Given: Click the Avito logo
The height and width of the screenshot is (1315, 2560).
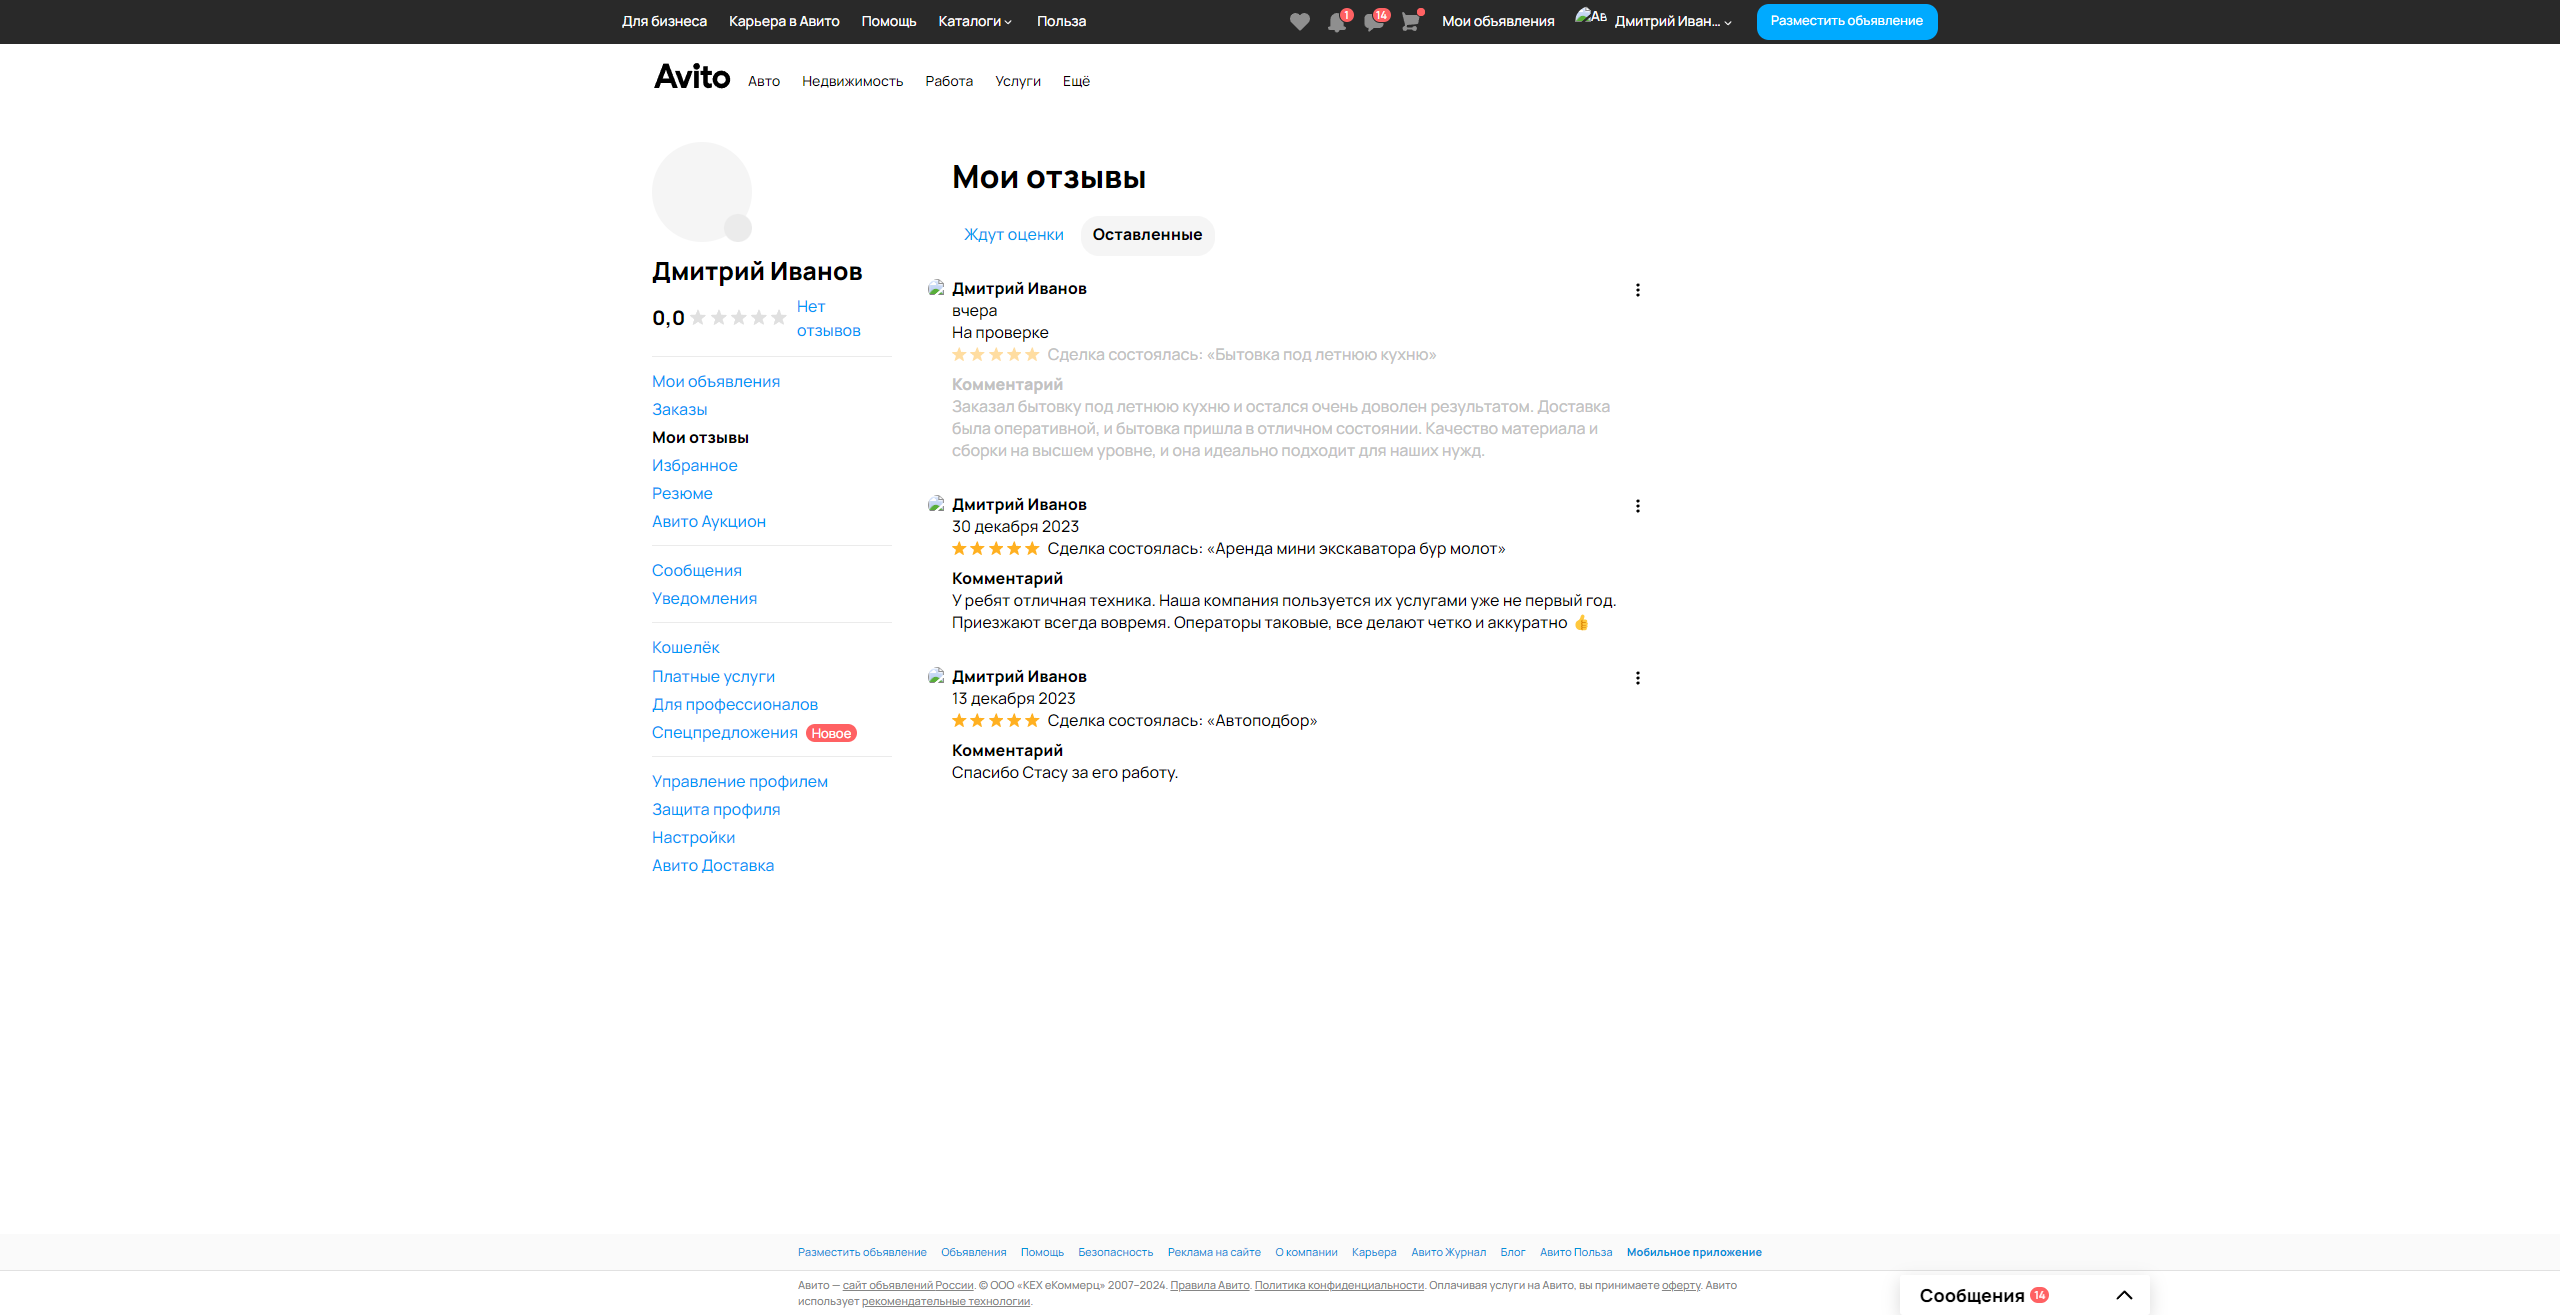Looking at the screenshot, I should tap(692, 77).
